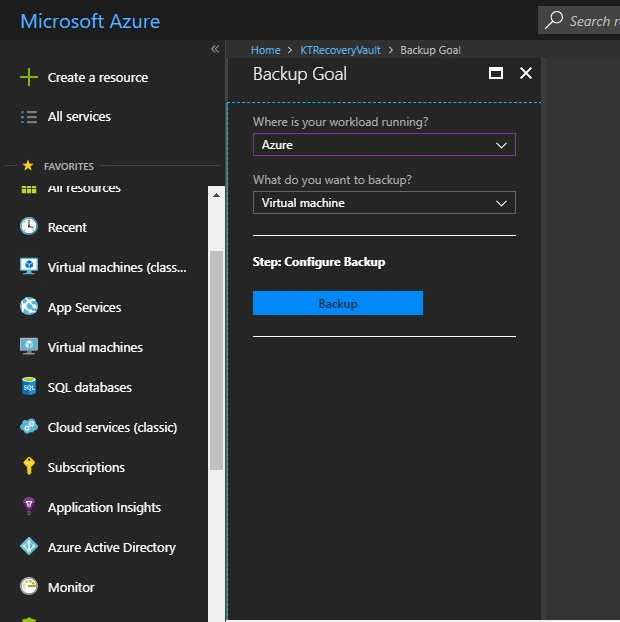The width and height of the screenshot is (620, 622).
Task: Open Virtual machines (class... sidebar label
Action: pos(117,267)
